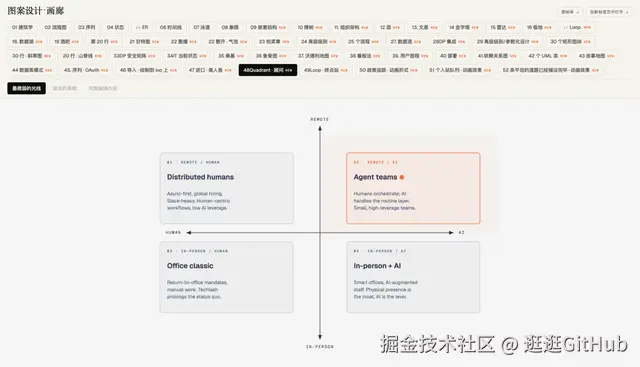Go to the 29 tab

[x=507, y=42]
